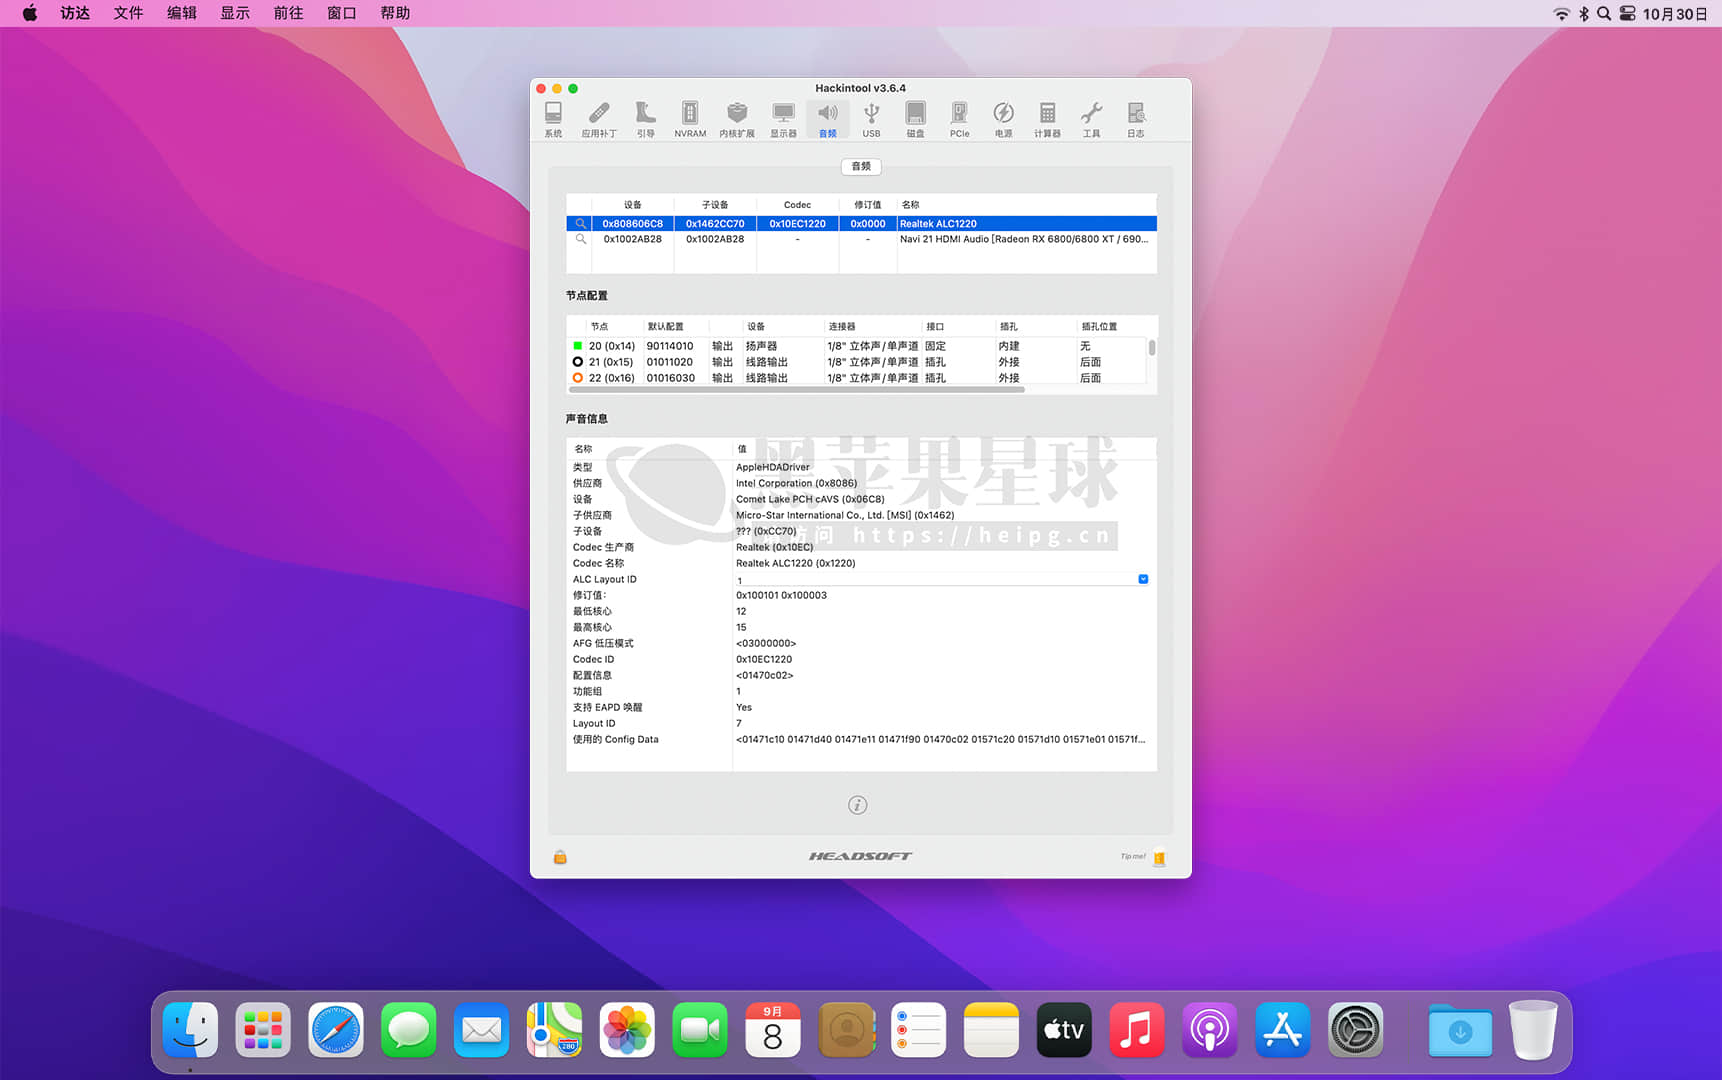Click magnifier on Realtek ALC1220 row
This screenshot has height=1080, width=1722.
pos(580,224)
